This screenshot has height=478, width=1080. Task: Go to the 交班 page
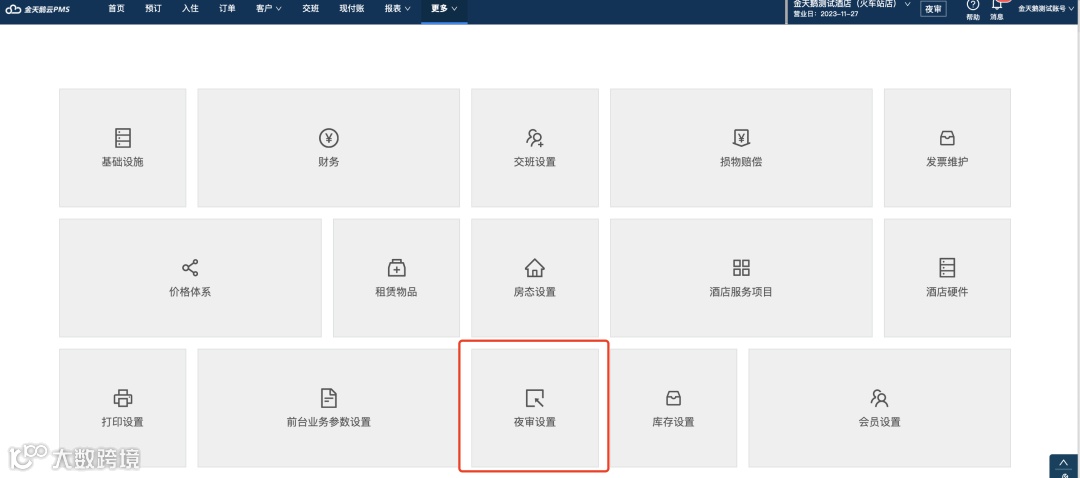click(311, 9)
